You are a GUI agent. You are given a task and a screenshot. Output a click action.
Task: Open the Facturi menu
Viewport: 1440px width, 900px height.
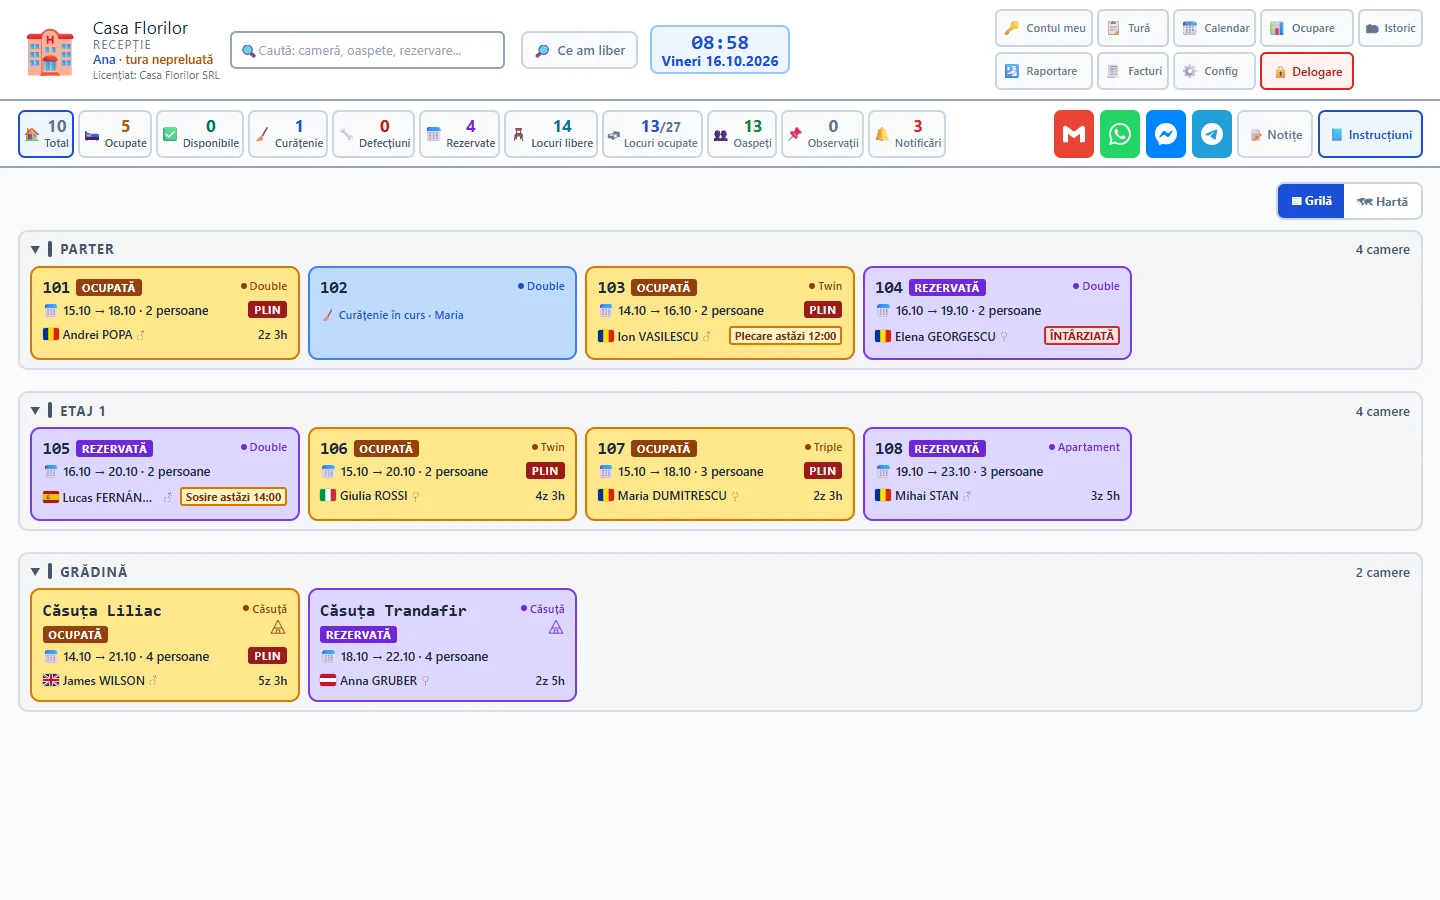pos(1133,71)
